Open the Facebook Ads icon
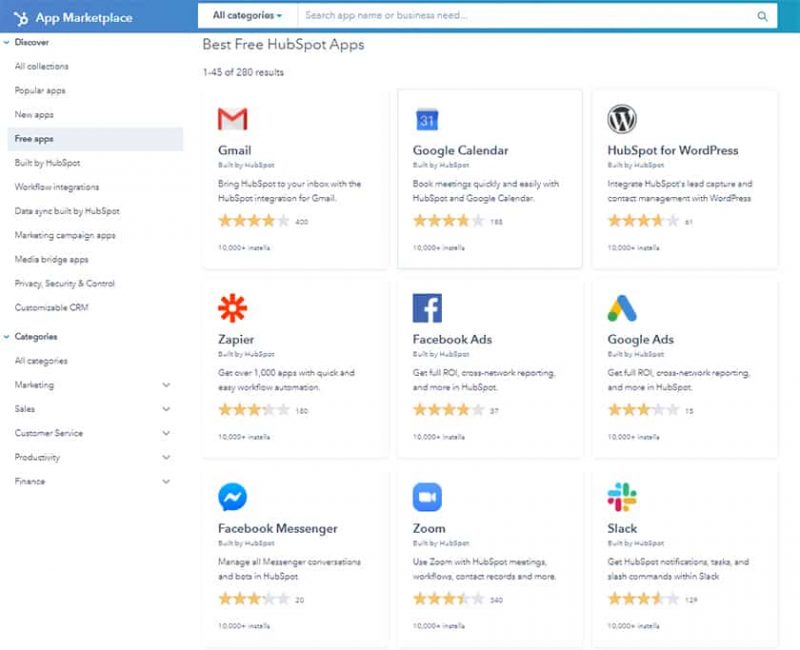Viewport: 800px width, 650px height. (x=427, y=308)
